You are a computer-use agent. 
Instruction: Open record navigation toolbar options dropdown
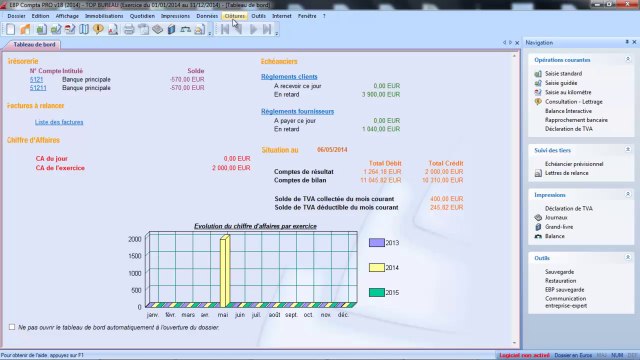pos(276,33)
